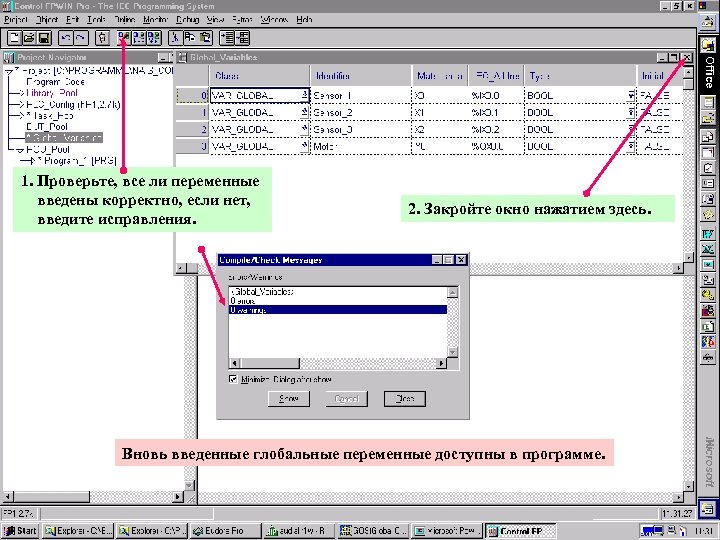Switch to Microsoft PowerPoint taskbar button

click(x=446, y=531)
